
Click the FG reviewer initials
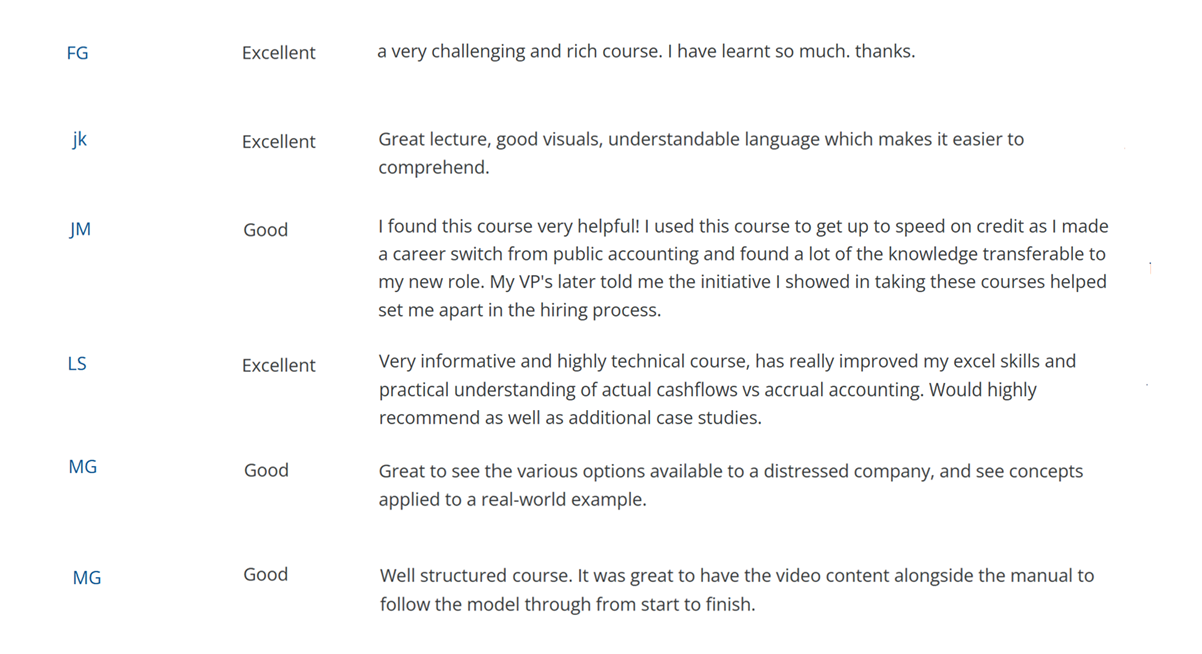click(x=77, y=53)
